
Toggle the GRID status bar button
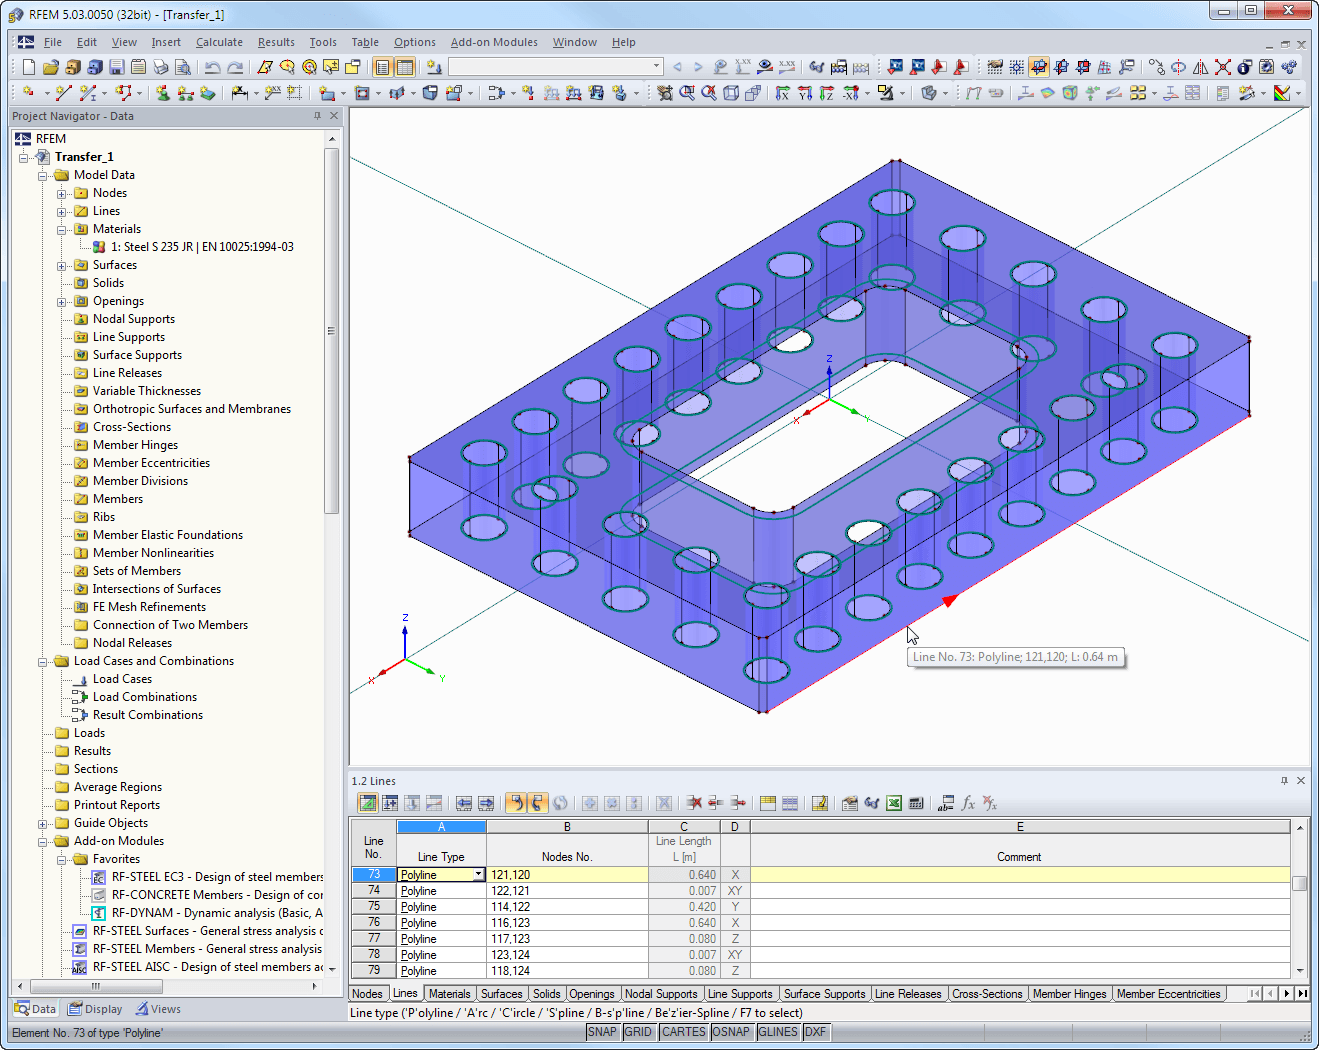pyautogui.click(x=638, y=1032)
